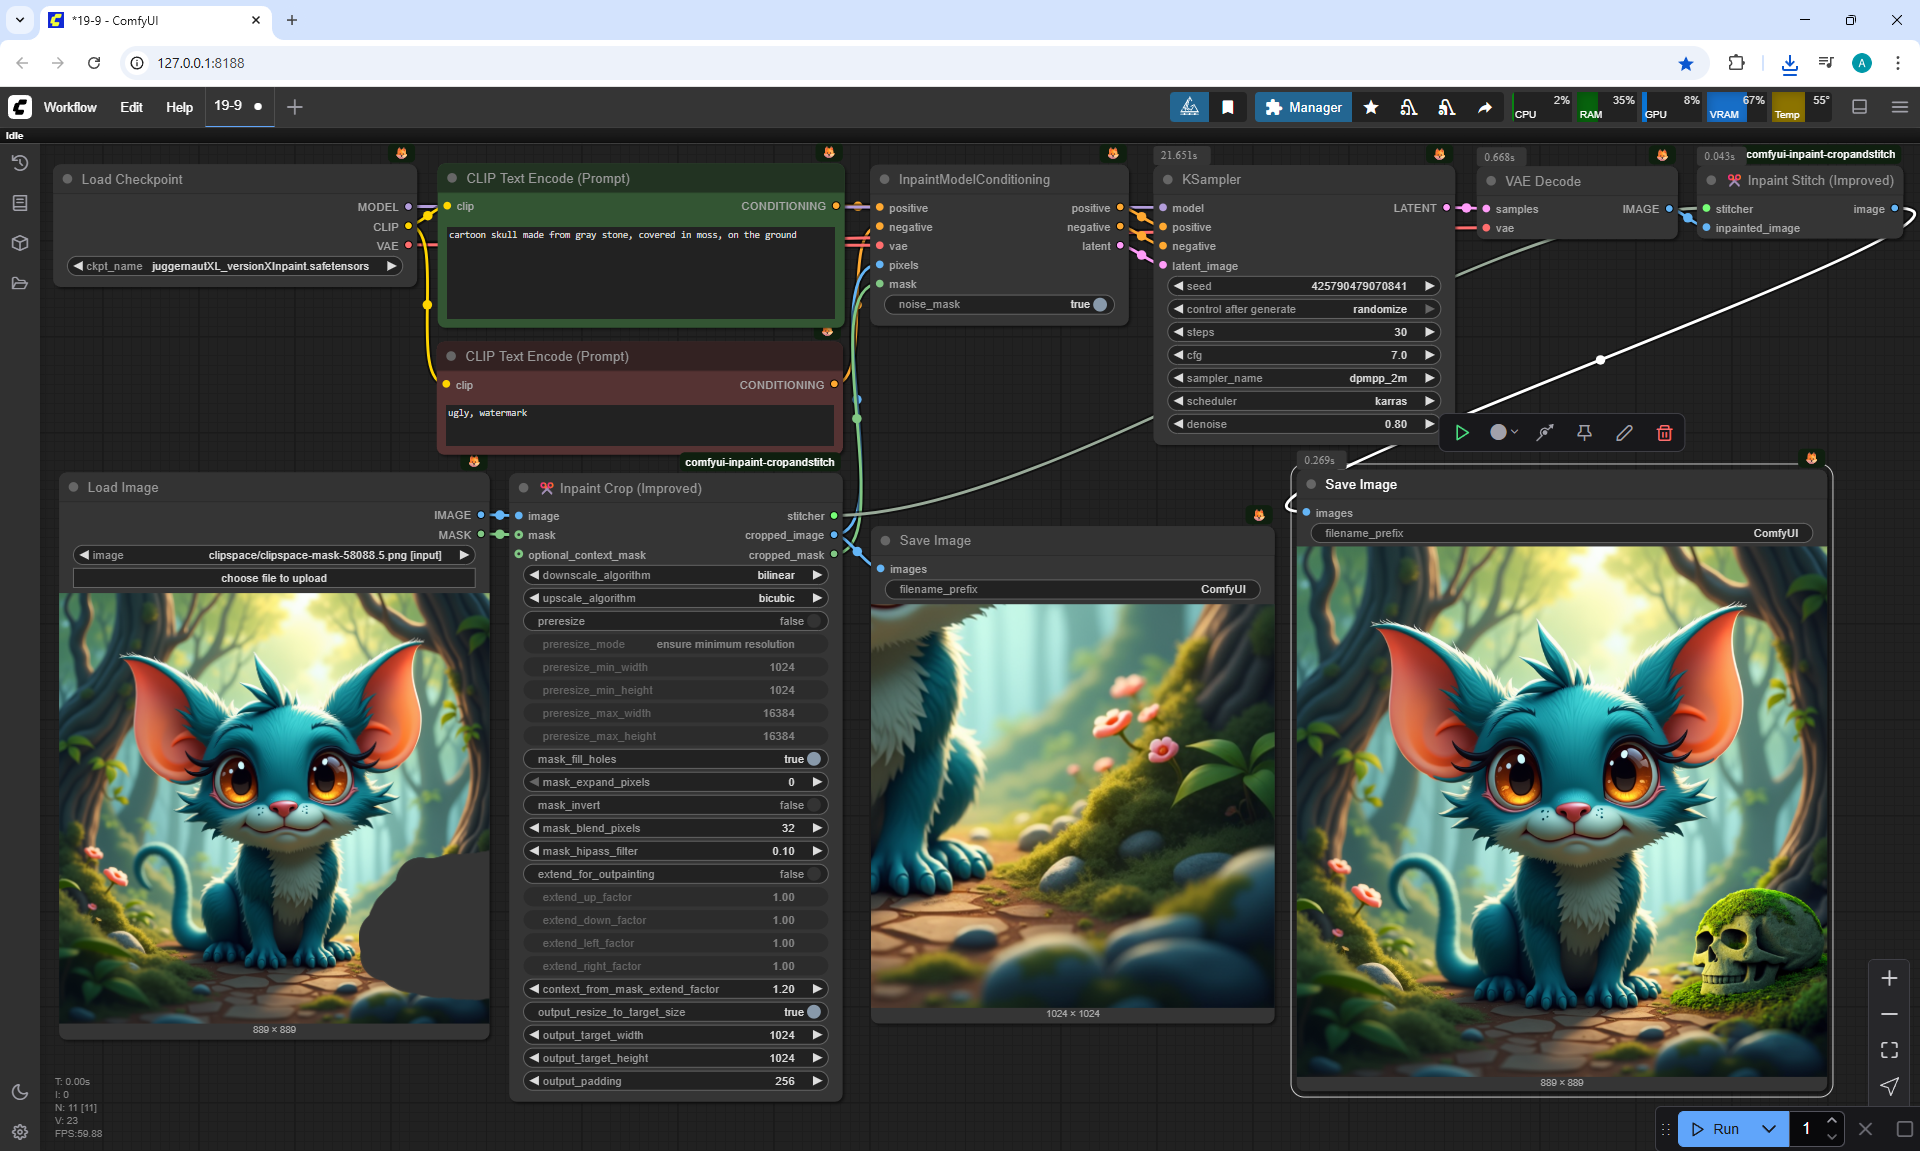
Task: Click choose file to upload button
Action: pos(274,578)
